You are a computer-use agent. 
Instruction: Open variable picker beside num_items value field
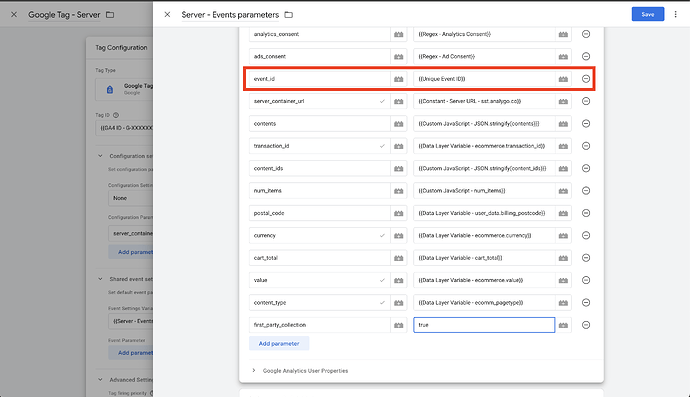coord(563,191)
